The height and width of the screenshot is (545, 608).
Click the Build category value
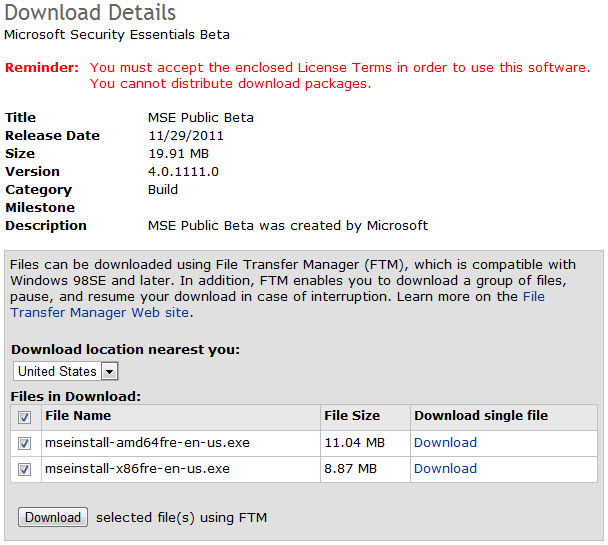[x=163, y=190]
